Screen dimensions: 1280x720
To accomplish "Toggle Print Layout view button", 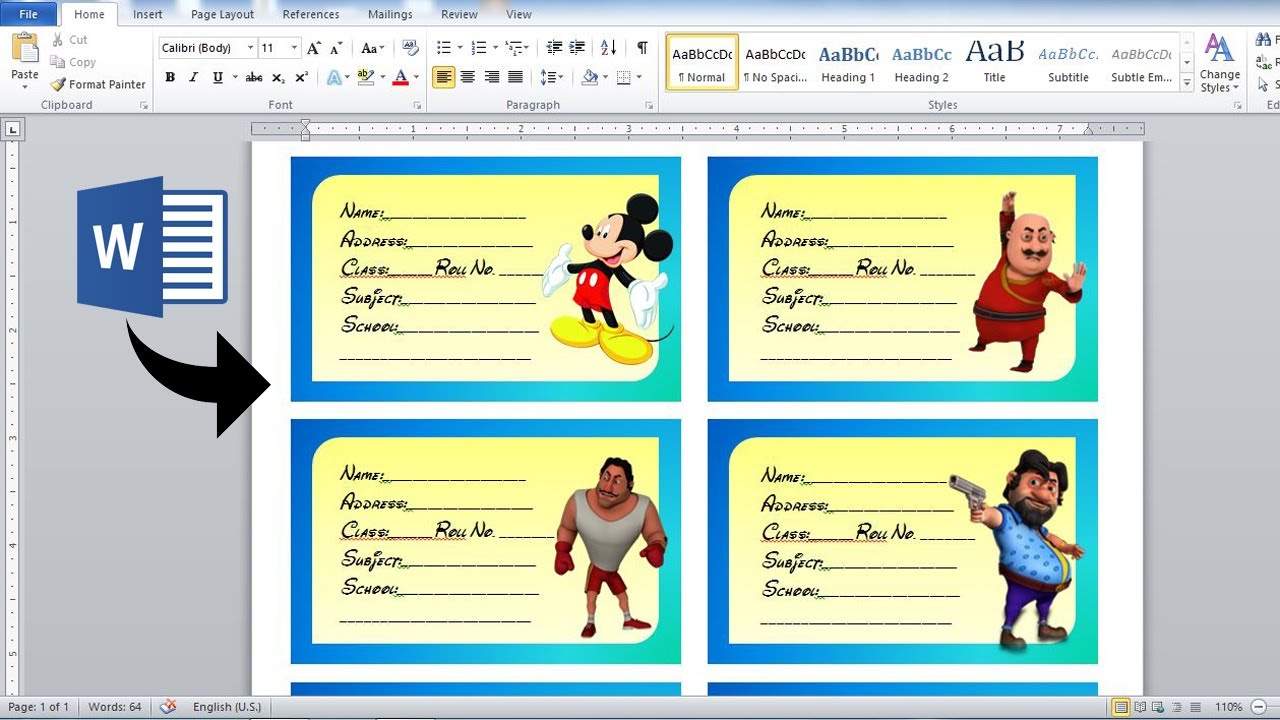I will click(1122, 707).
